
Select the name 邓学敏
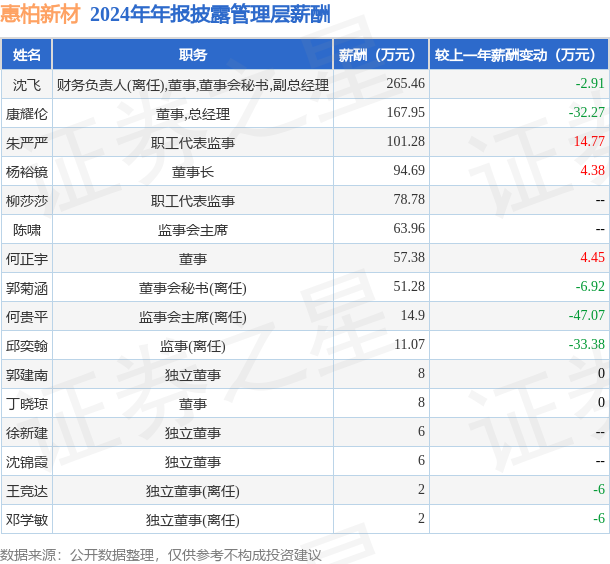[x=26, y=520]
